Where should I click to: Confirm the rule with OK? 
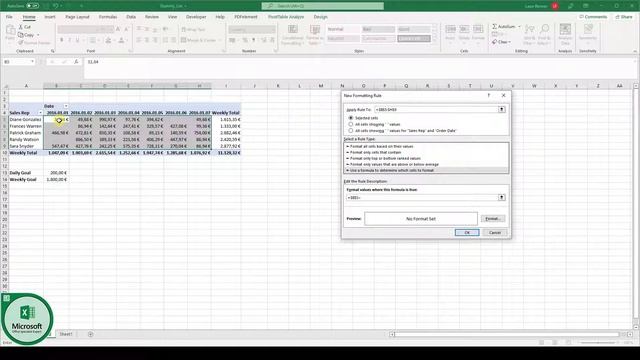[x=467, y=233]
